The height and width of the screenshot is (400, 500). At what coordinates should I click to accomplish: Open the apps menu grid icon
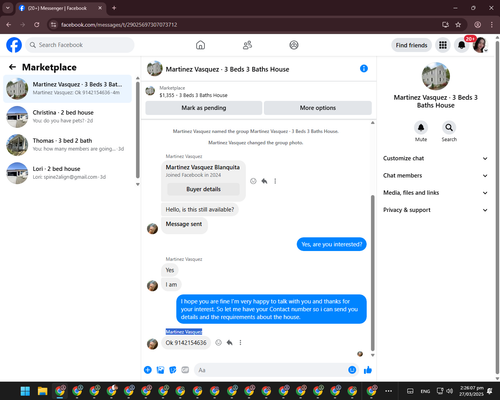click(443, 45)
